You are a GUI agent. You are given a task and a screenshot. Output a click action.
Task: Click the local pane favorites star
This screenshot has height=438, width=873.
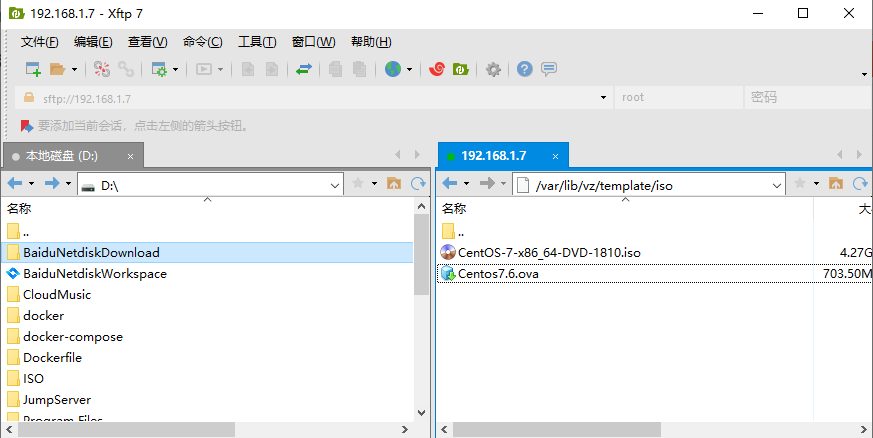(359, 183)
